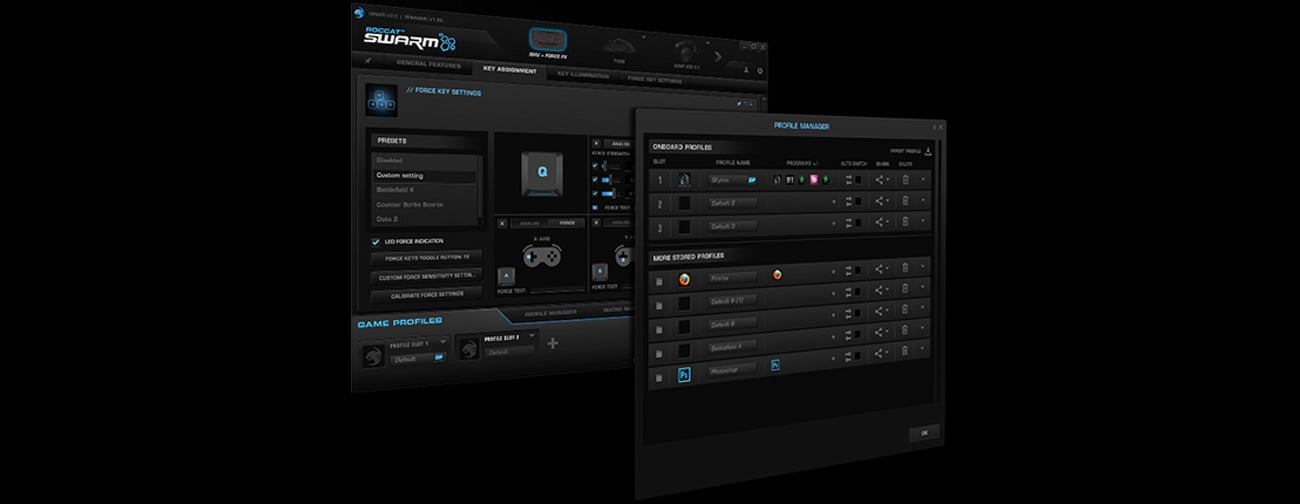Share the Default 2 onboard profile

[x=879, y=202]
